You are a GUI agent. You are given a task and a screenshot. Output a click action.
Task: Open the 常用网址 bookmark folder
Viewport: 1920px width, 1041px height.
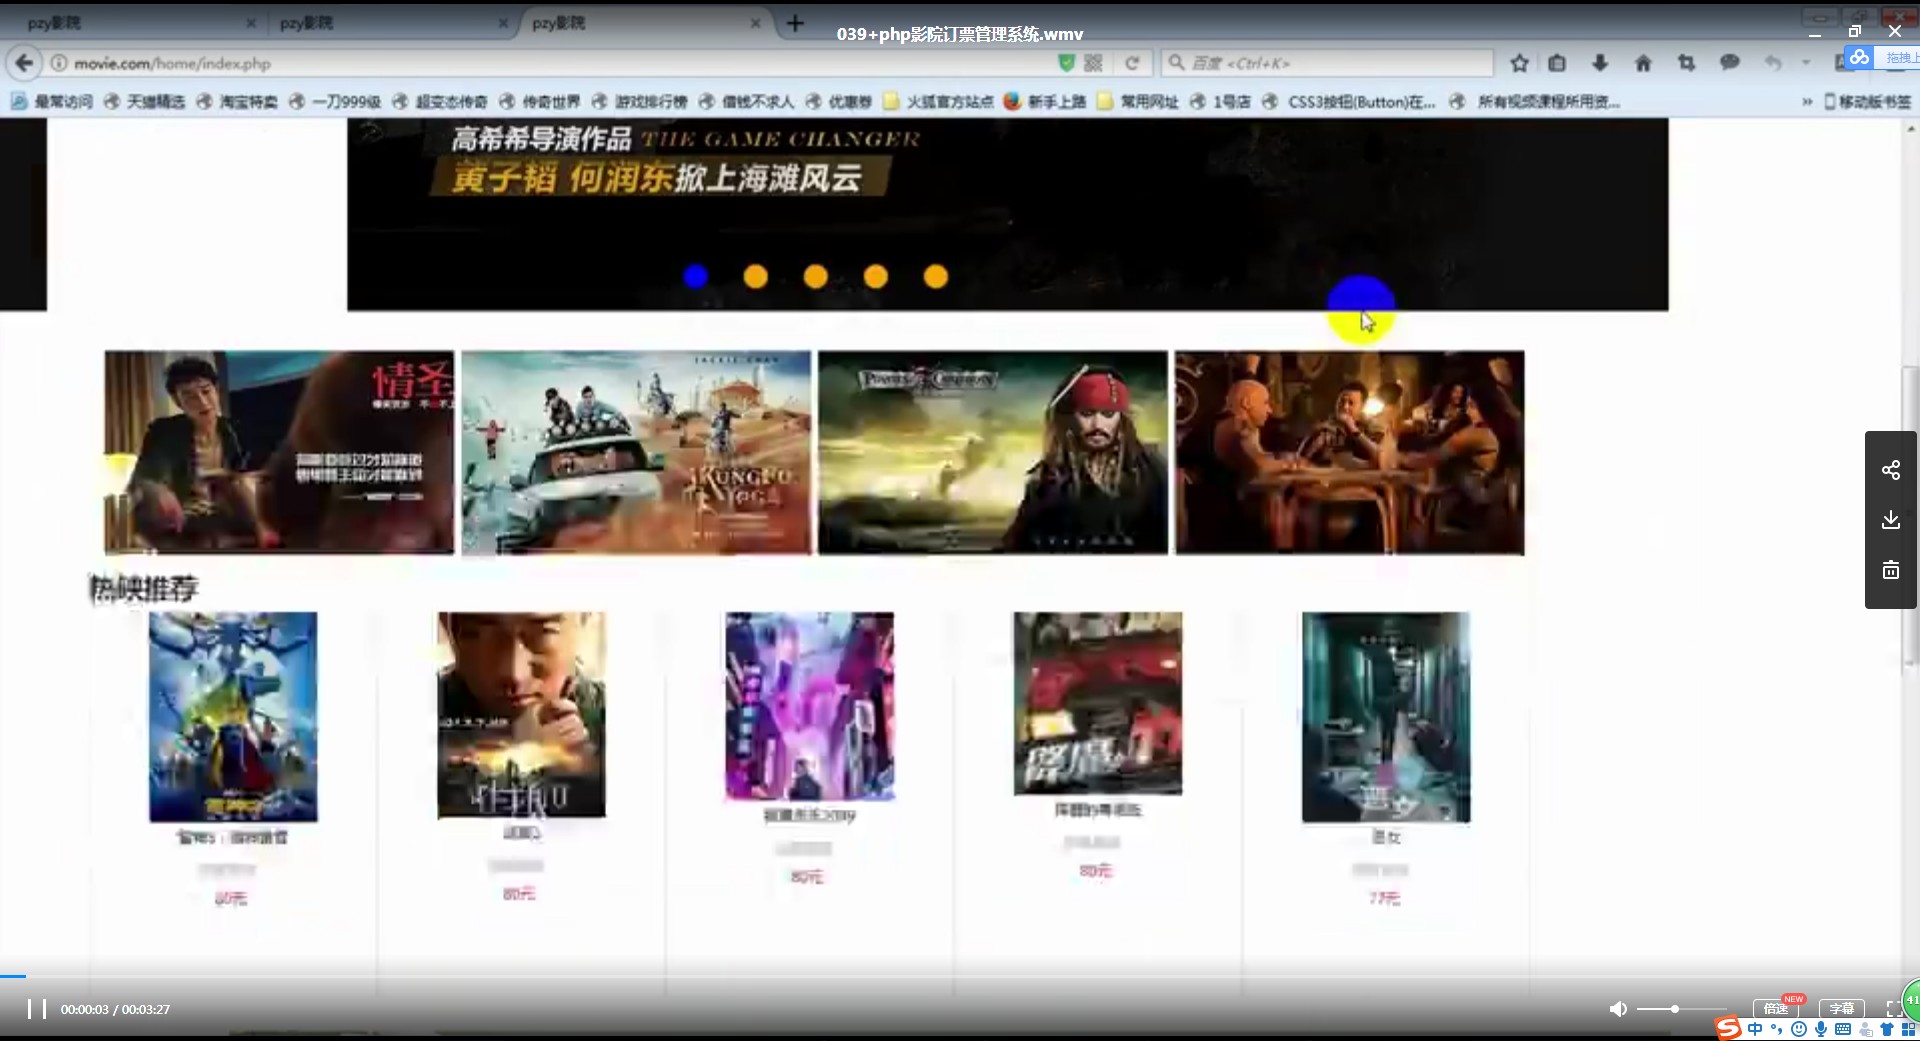click(x=1138, y=101)
